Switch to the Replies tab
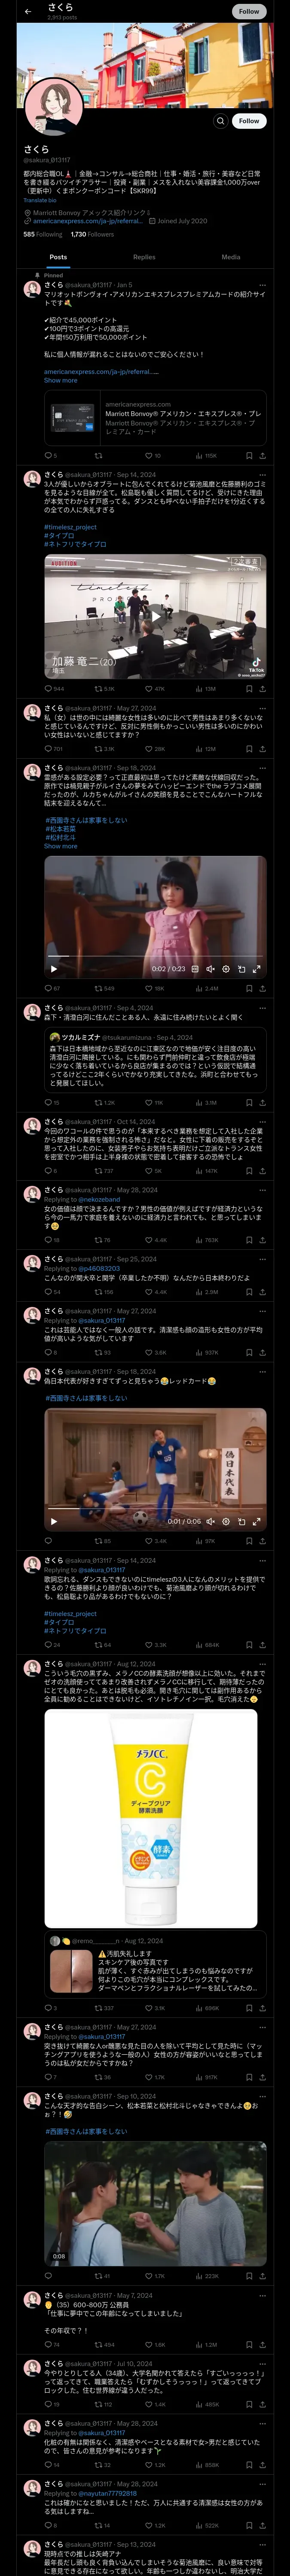 pos(144,257)
